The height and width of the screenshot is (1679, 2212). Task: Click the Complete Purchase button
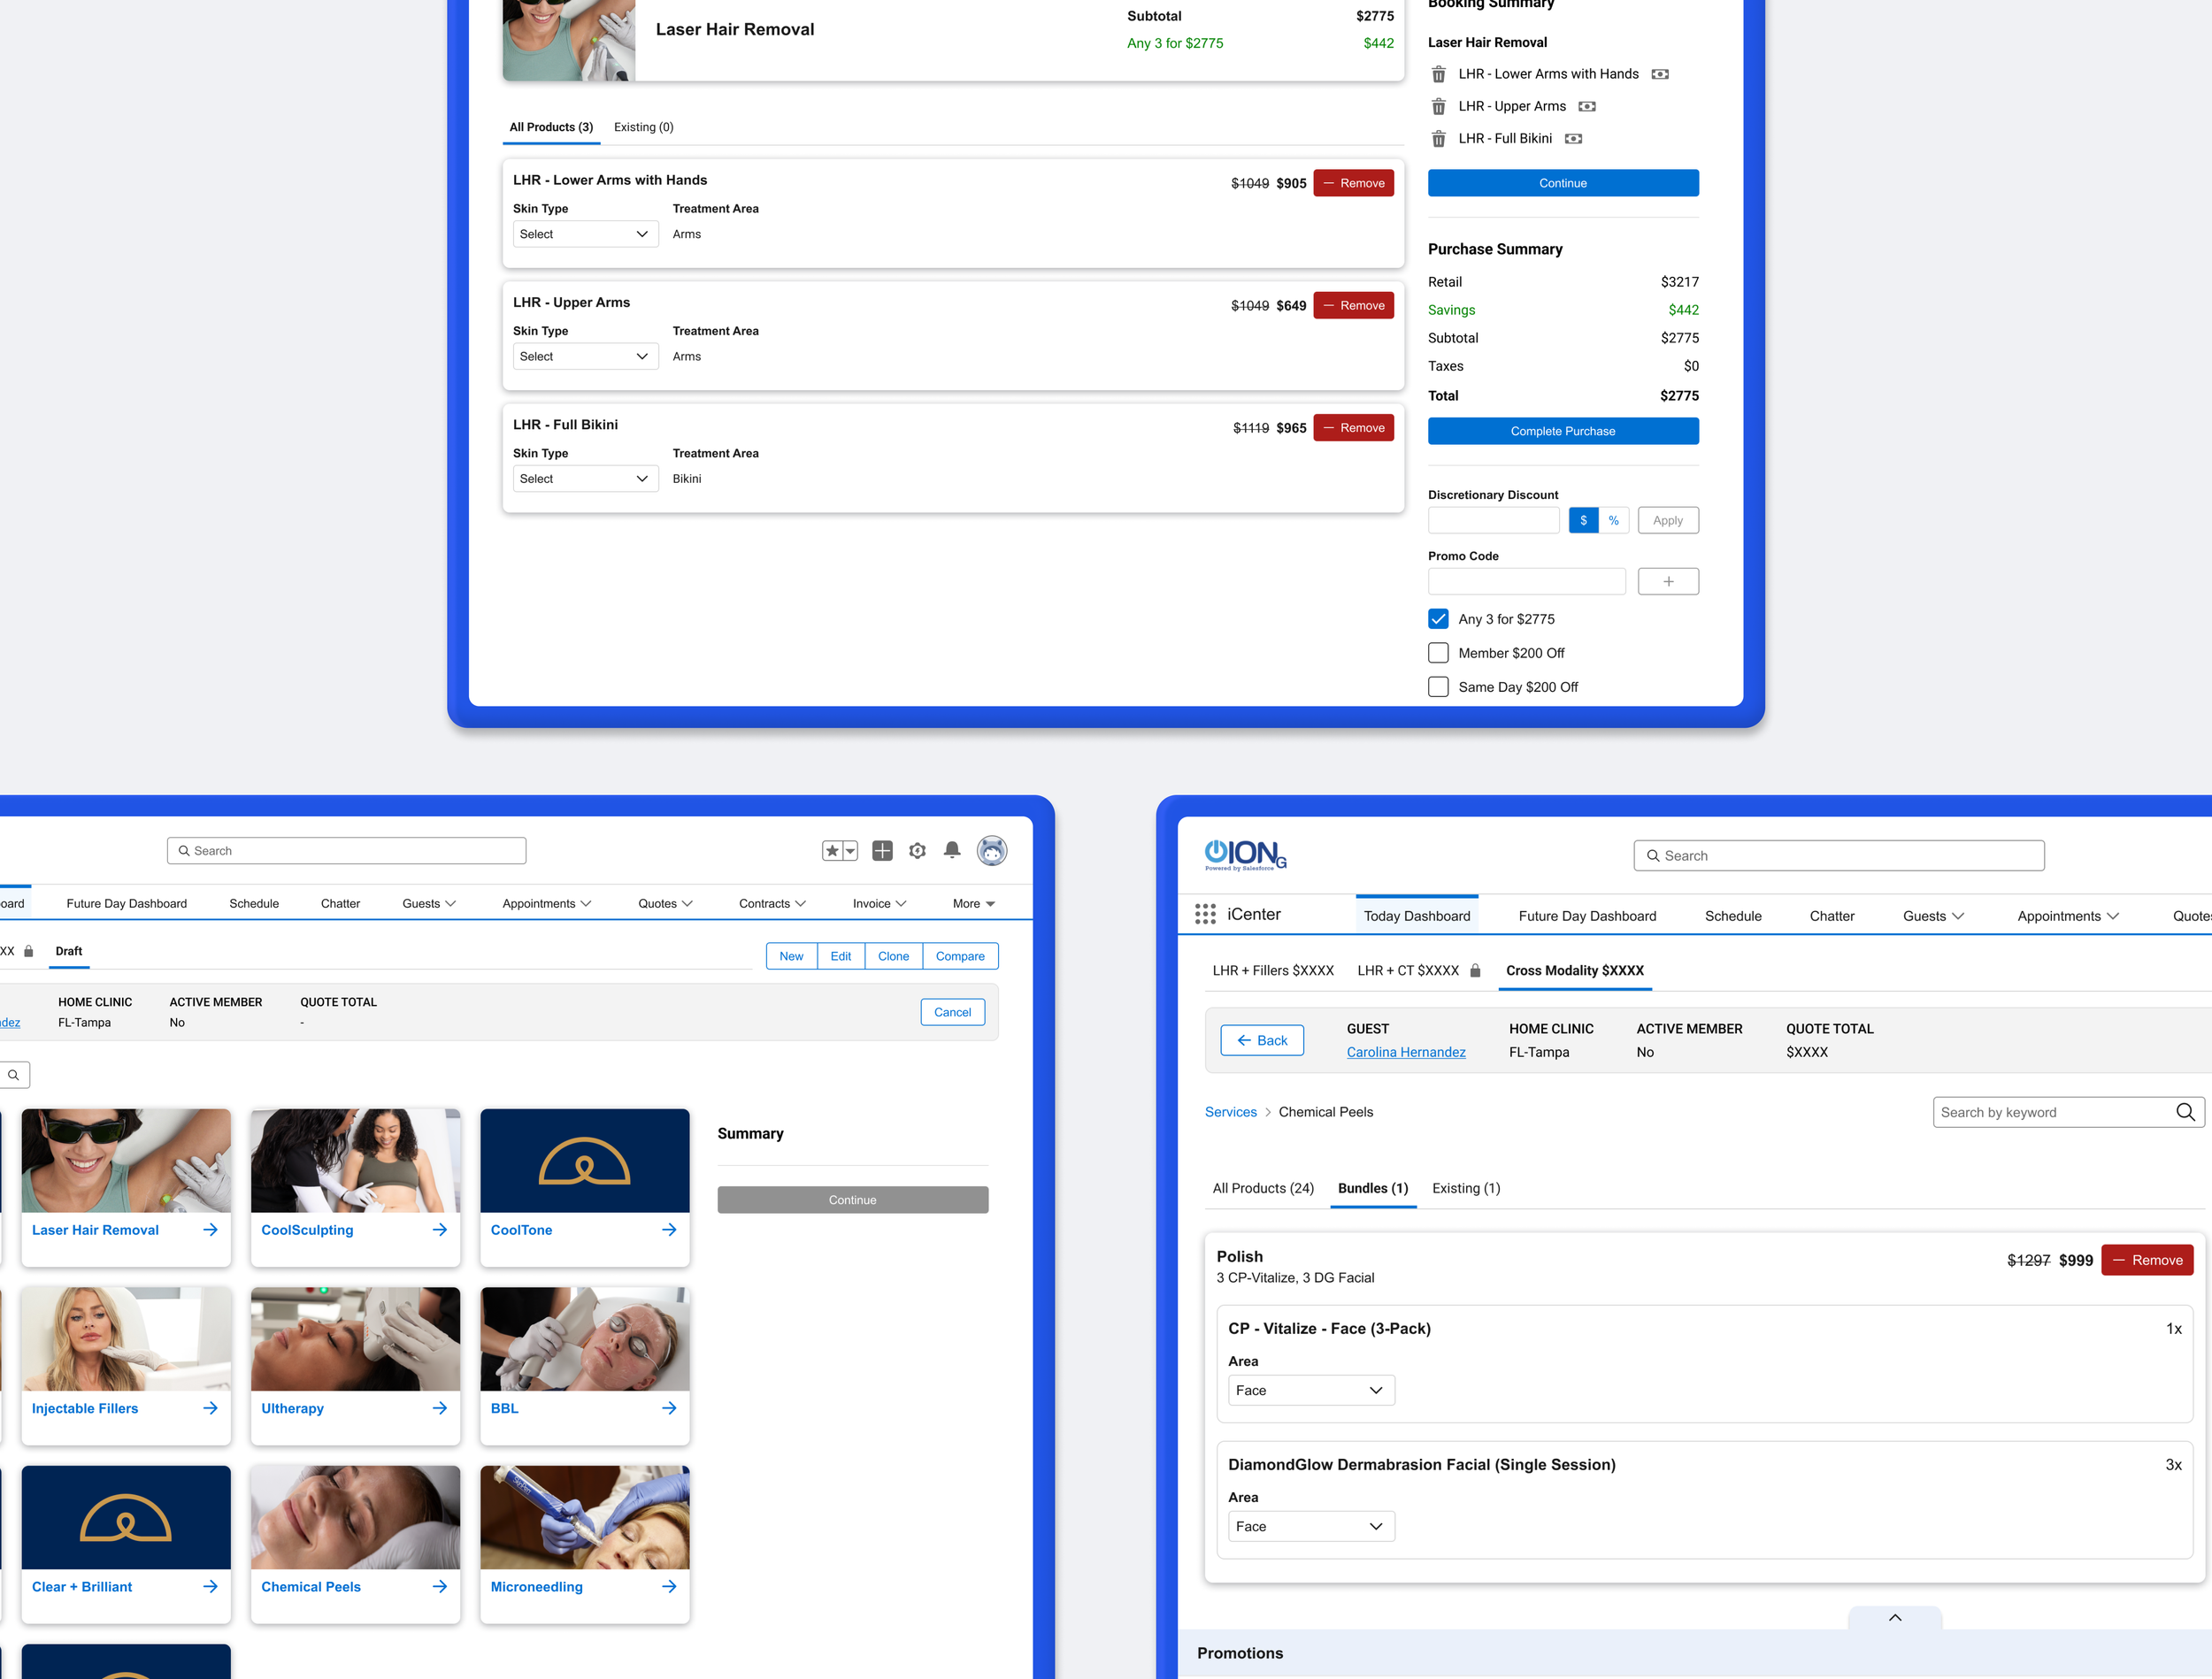pos(1563,430)
